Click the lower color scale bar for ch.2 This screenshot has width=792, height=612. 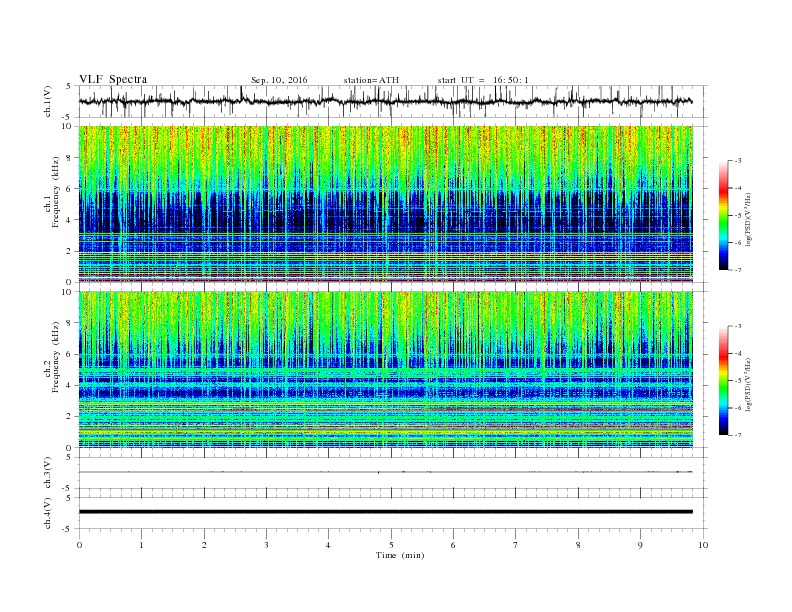(723, 380)
